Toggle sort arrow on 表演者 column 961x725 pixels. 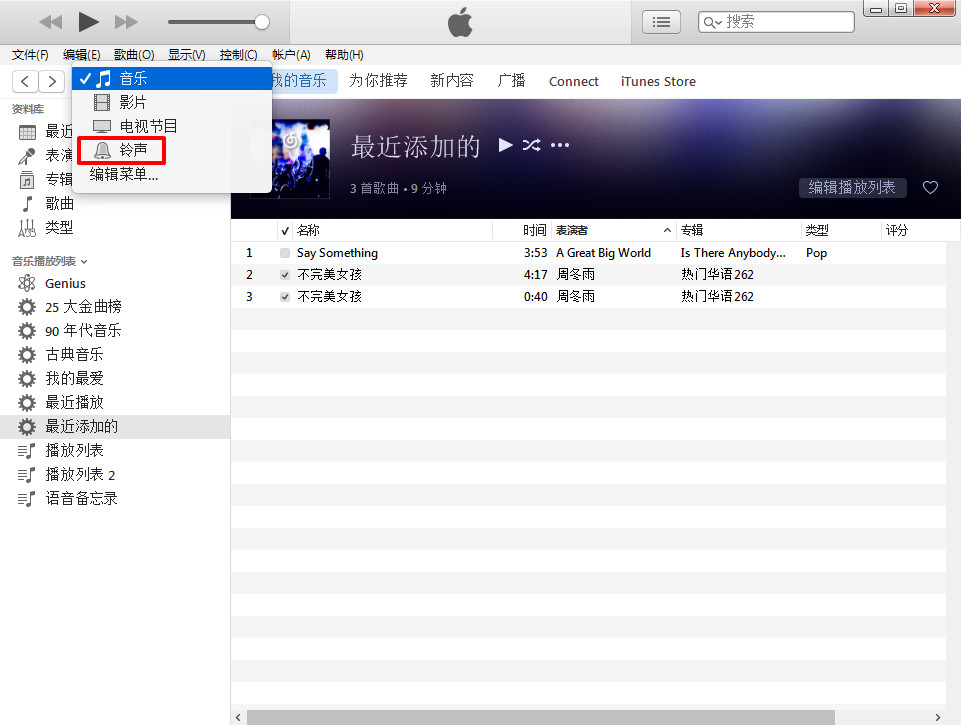pos(667,230)
